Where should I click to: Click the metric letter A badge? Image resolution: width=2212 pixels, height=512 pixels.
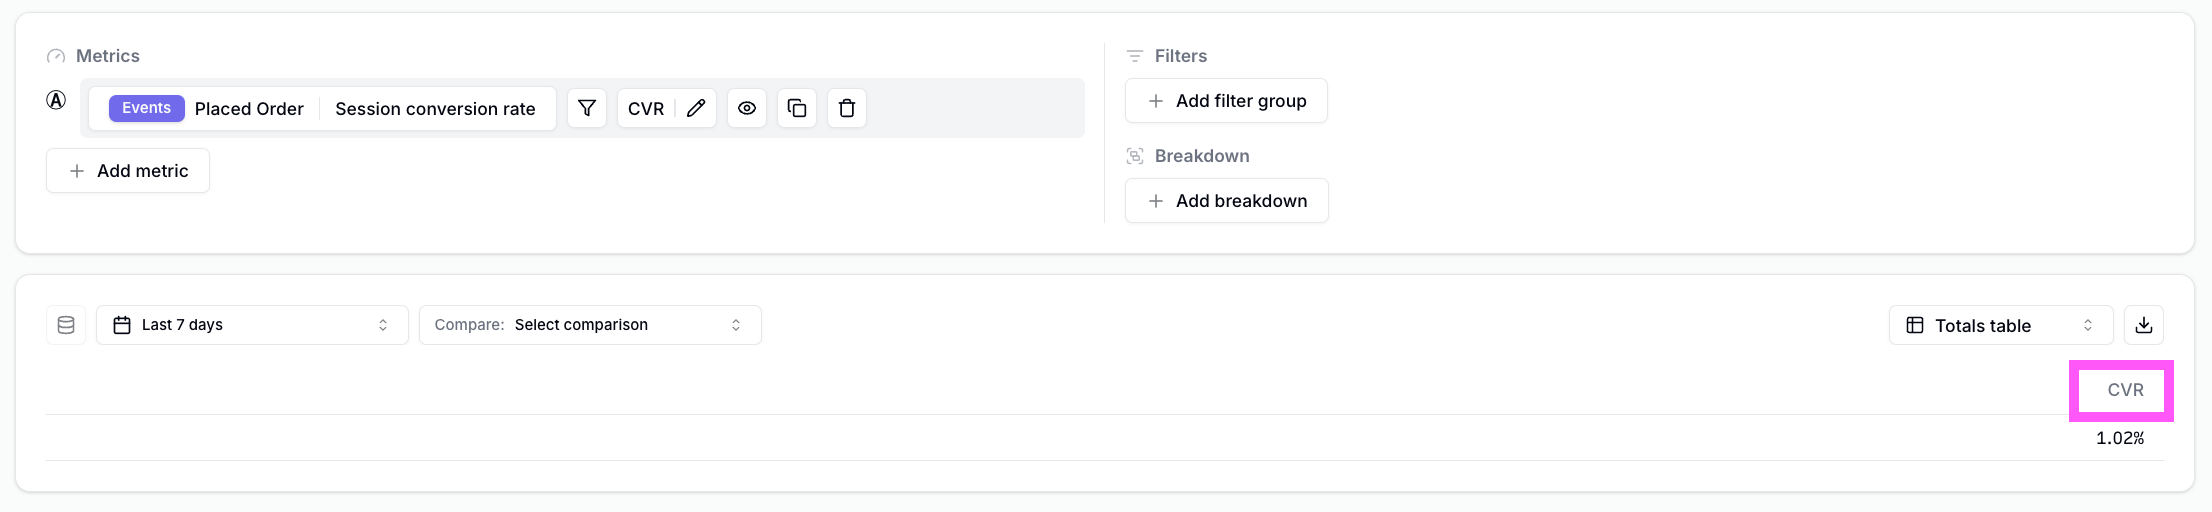click(x=57, y=100)
